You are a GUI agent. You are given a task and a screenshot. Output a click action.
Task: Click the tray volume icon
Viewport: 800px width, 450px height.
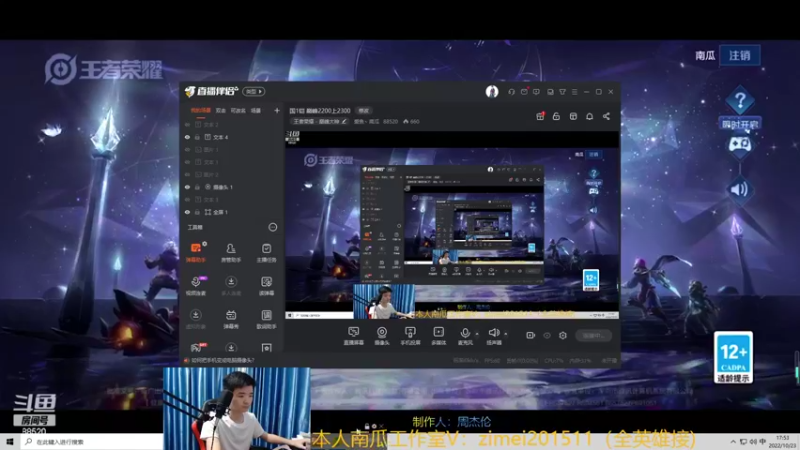[x=753, y=442]
